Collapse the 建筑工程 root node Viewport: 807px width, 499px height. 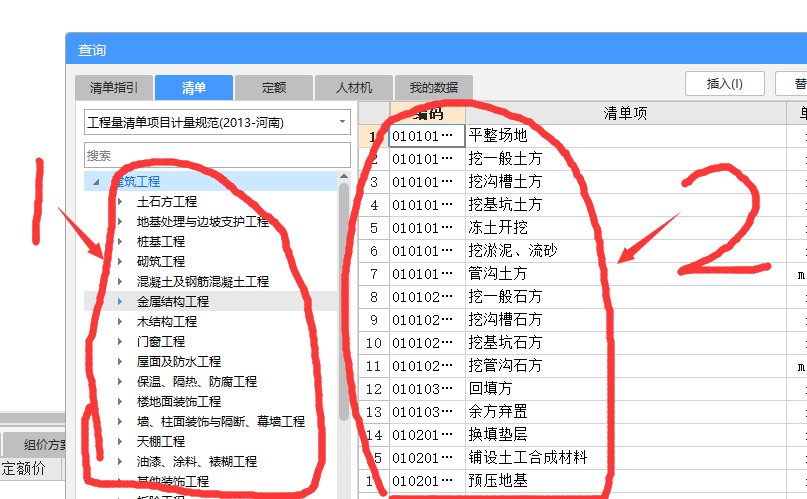[x=96, y=182]
